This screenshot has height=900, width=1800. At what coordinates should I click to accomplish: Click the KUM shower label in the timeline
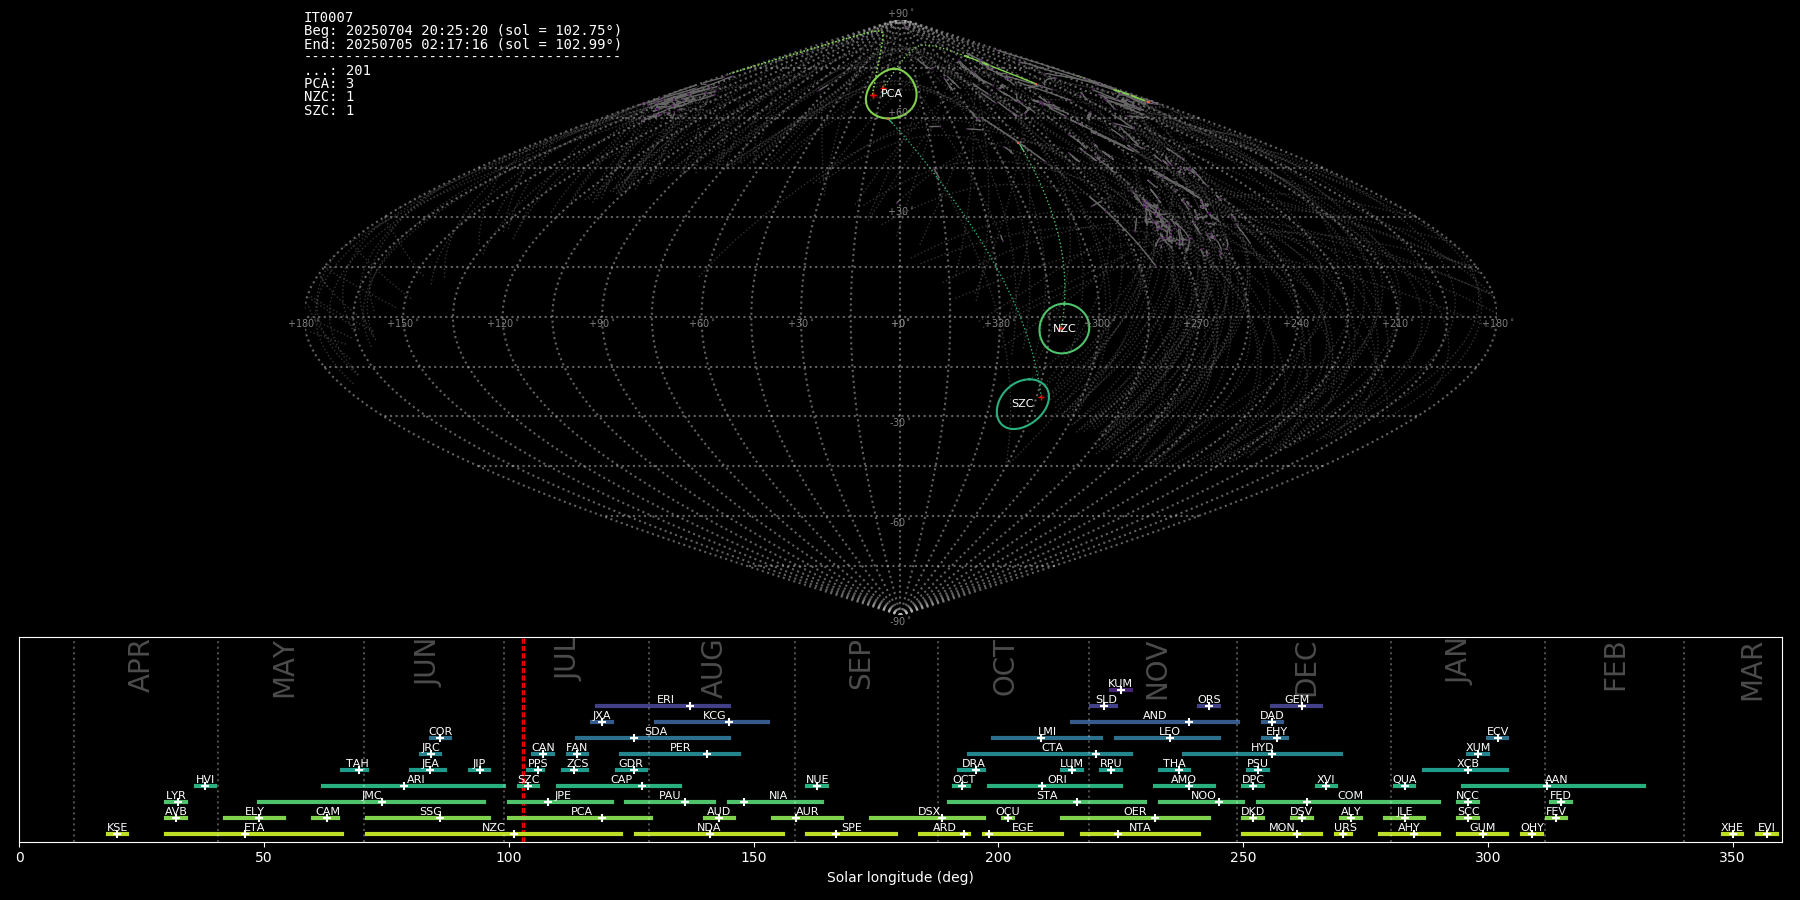[x=1120, y=683]
